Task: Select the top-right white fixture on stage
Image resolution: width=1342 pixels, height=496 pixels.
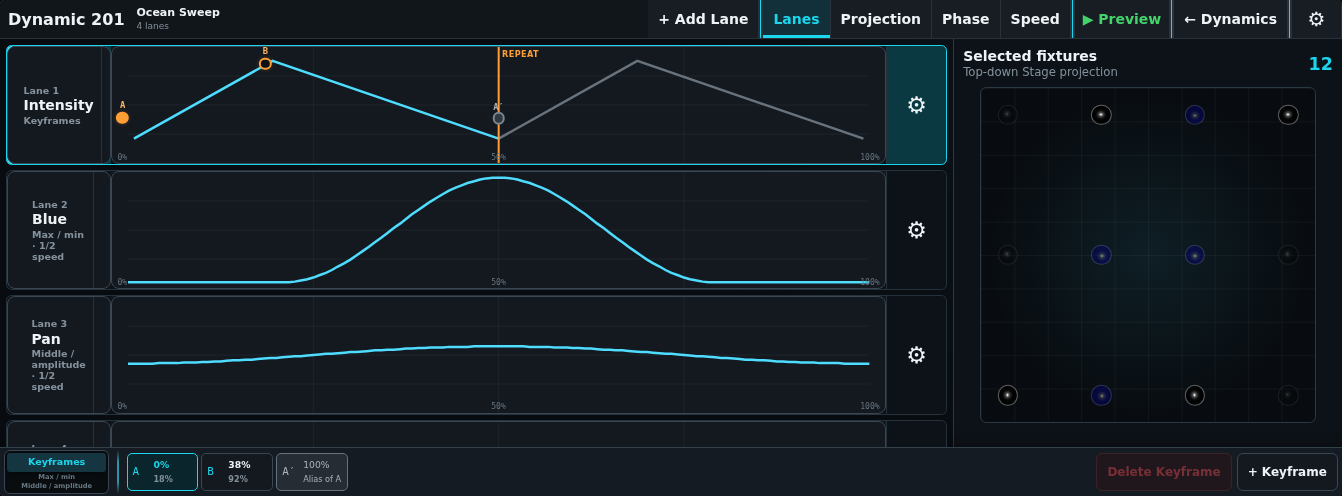Action: tap(1288, 115)
